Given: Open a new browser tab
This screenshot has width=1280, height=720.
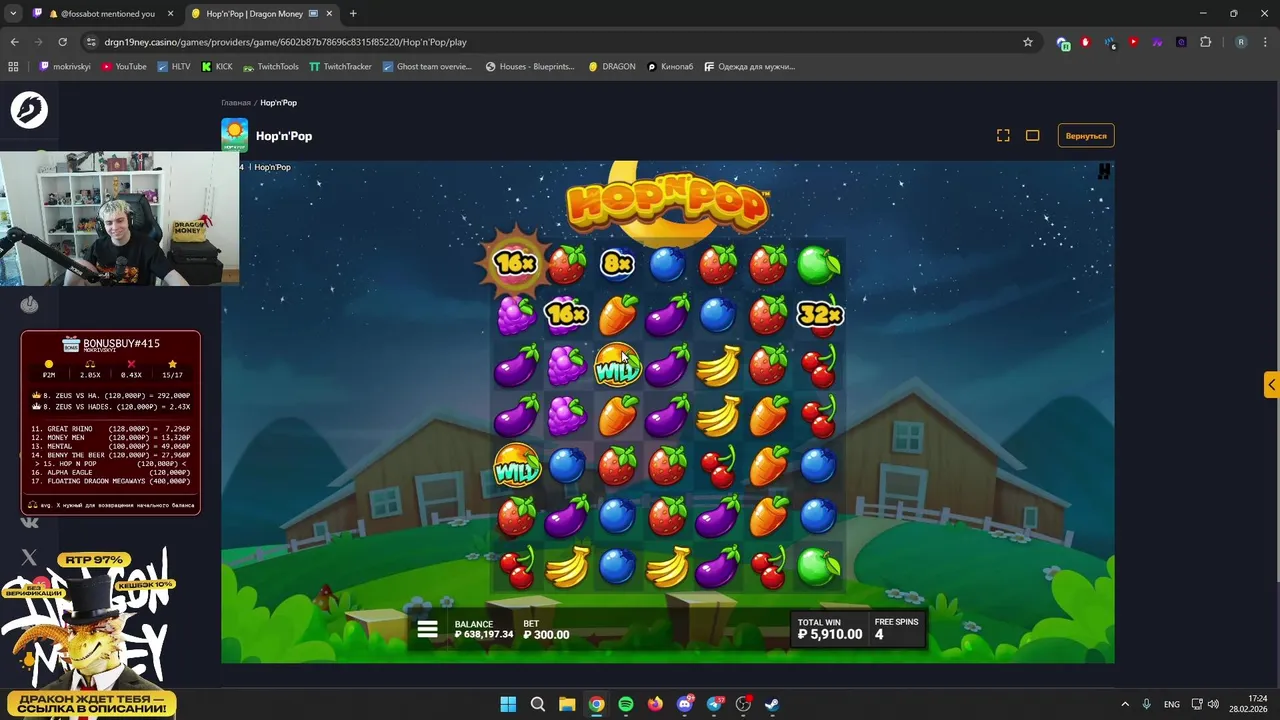Looking at the screenshot, I should tap(353, 14).
